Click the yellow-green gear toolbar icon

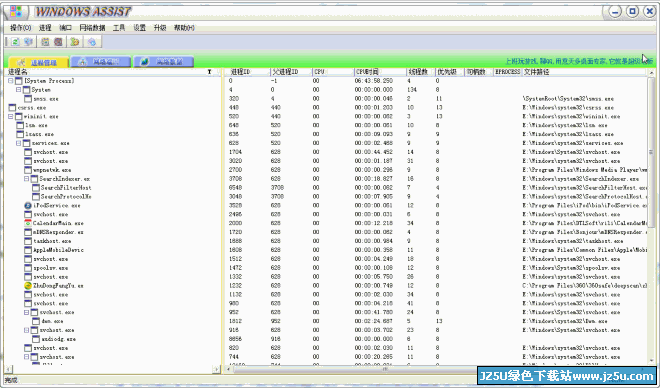75,42
